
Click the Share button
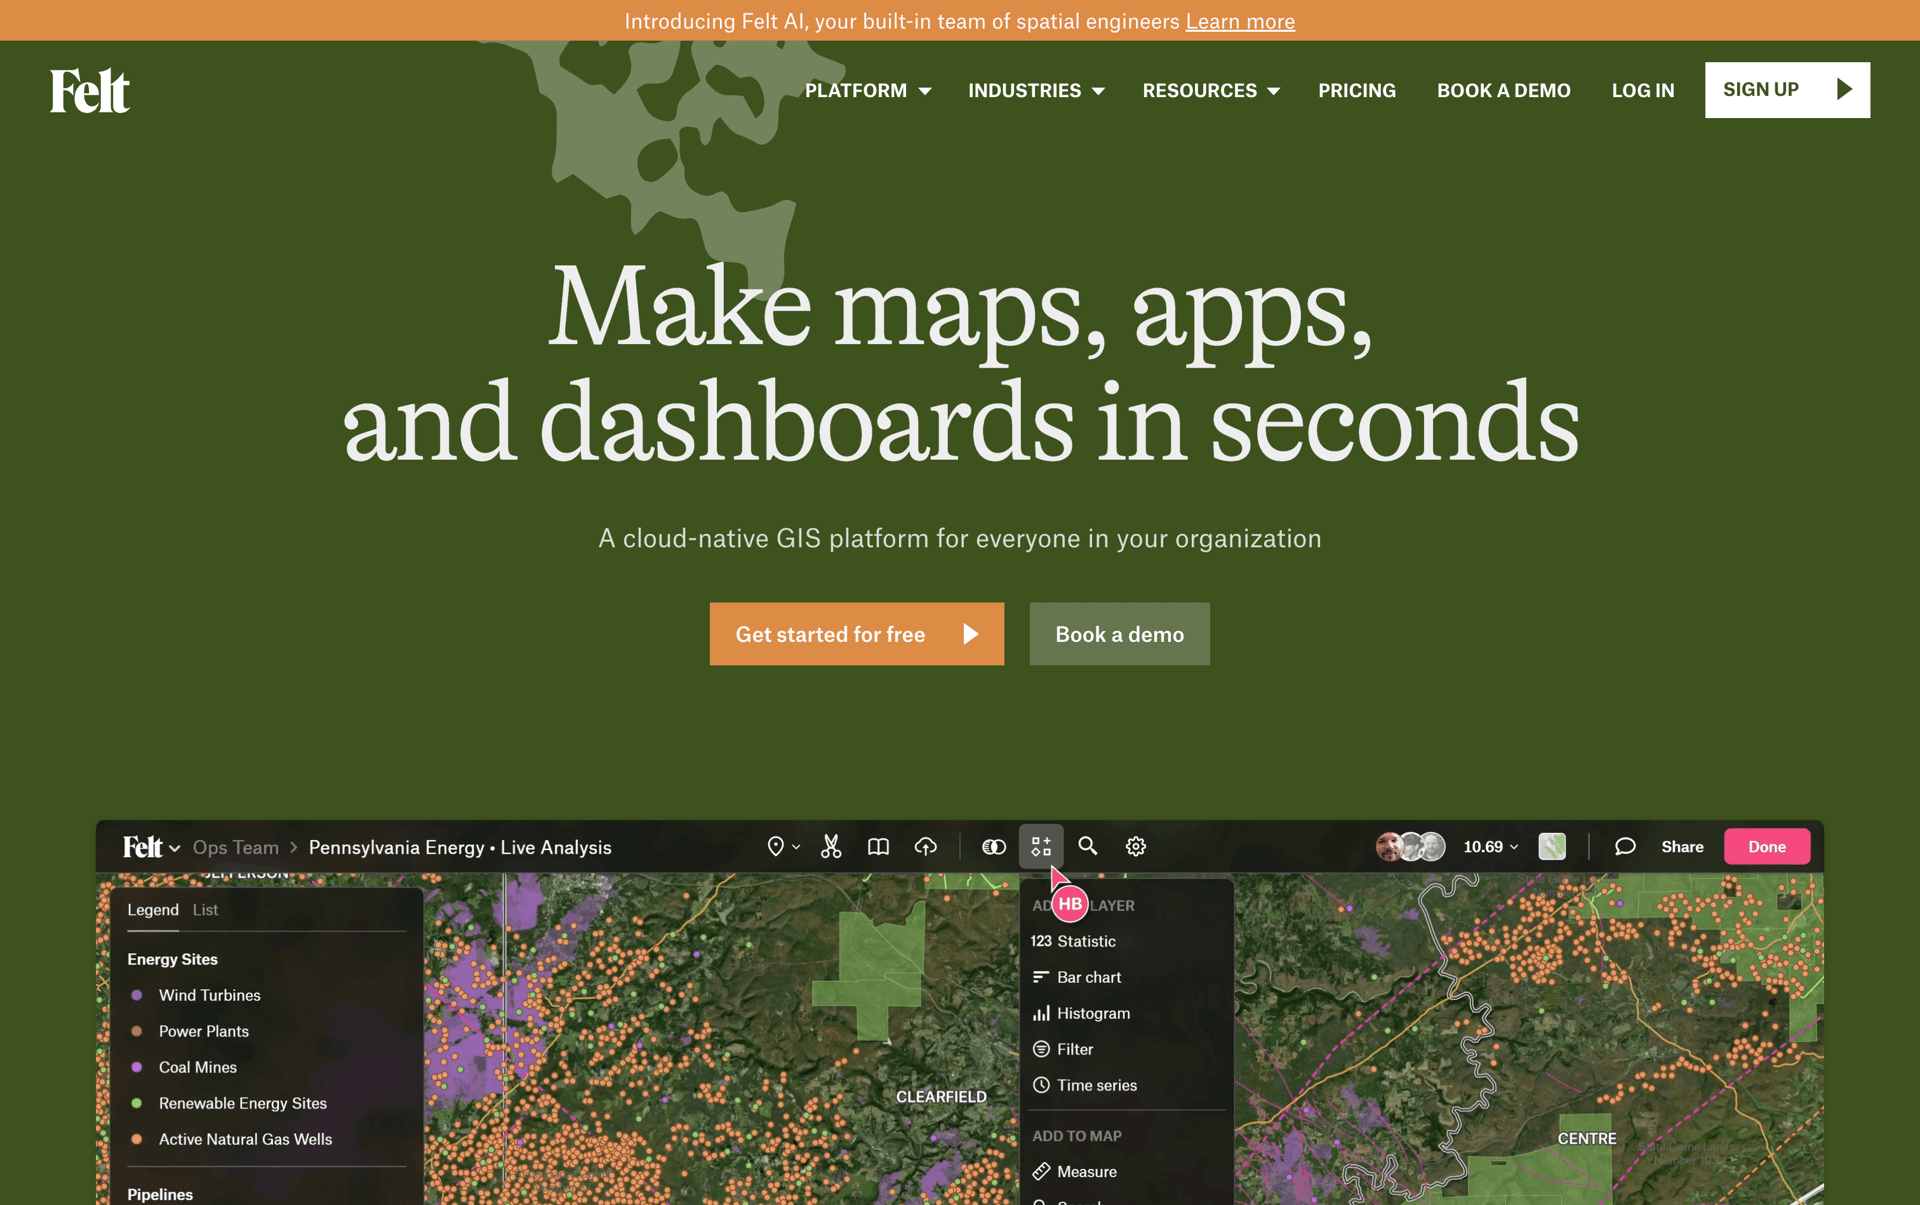click(x=1682, y=847)
